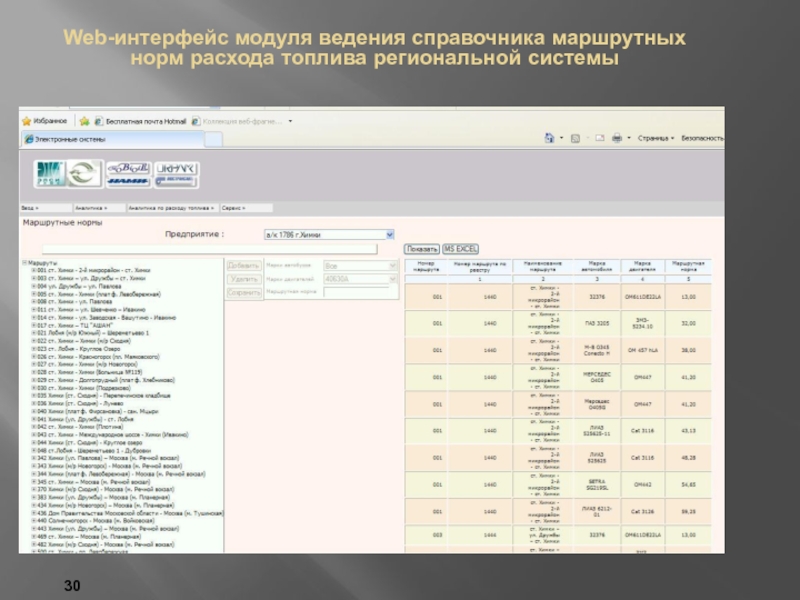Expand the root Маршруты tree node
The height and width of the screenshot is (600, 800).
click(24, 263)
